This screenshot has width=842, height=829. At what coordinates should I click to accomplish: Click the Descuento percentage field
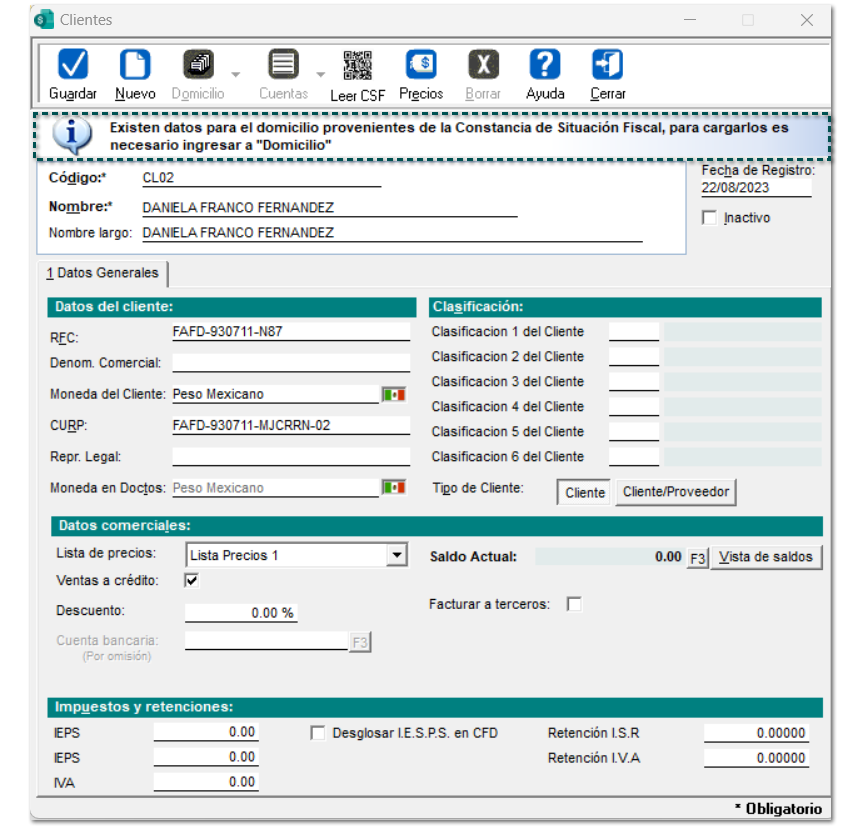[241, 613]
